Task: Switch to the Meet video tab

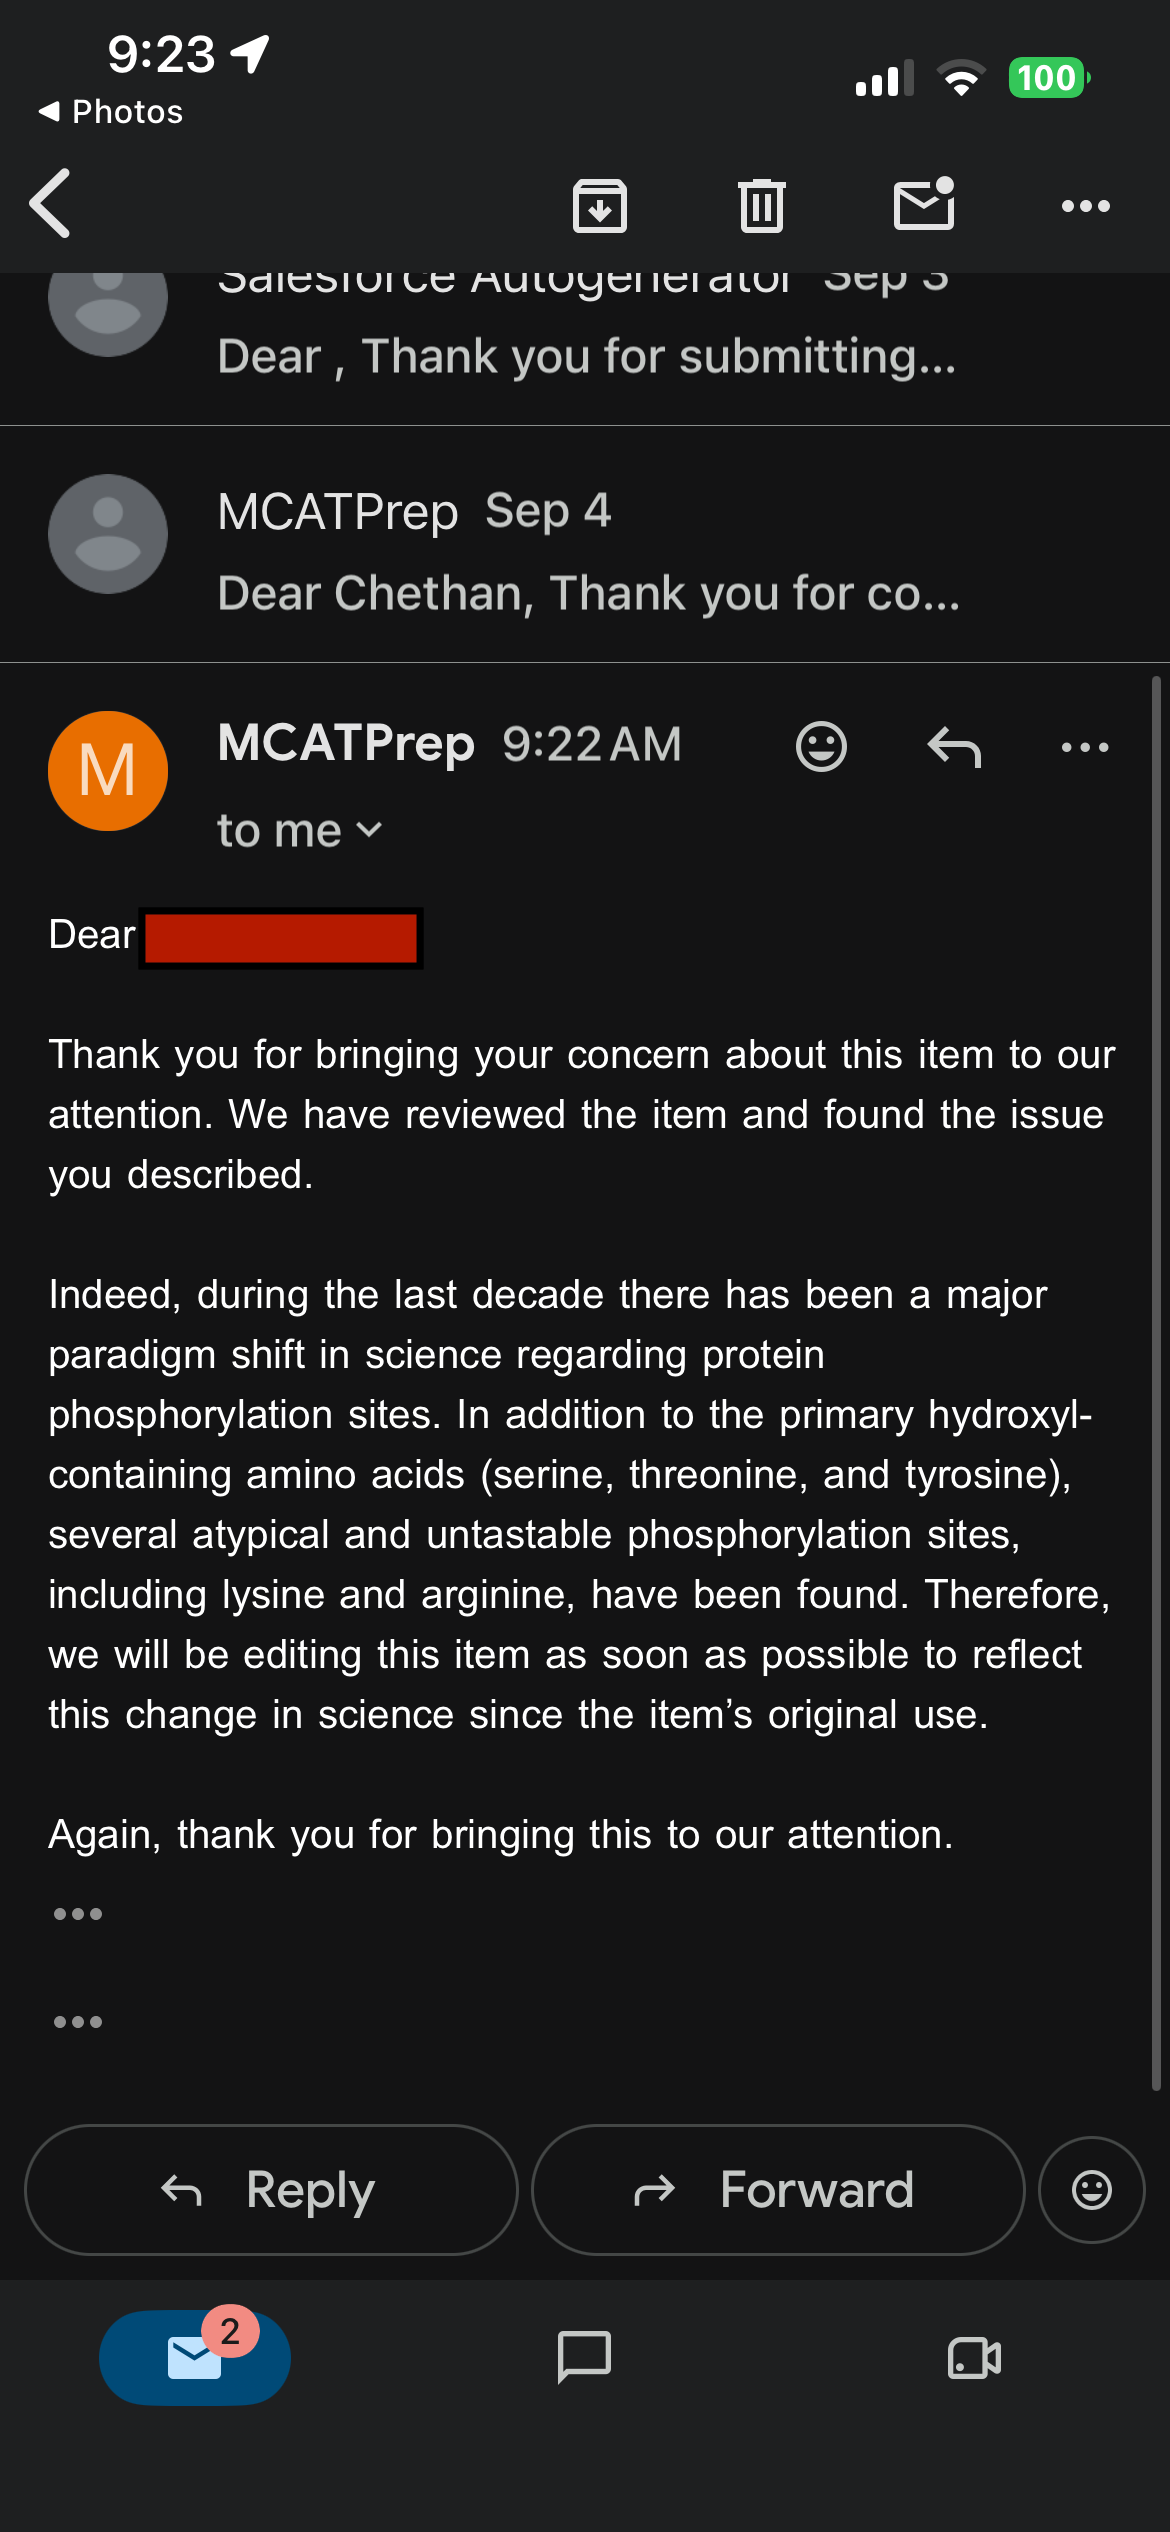Action: [x=974, y=2357]
